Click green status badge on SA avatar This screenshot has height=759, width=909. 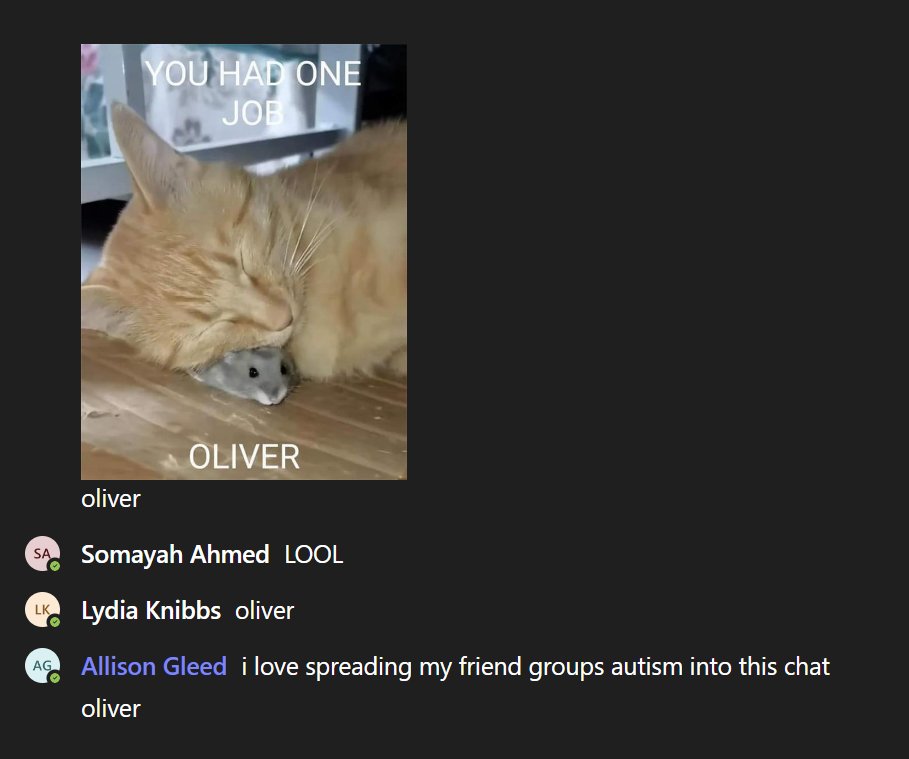coord(54,566)
